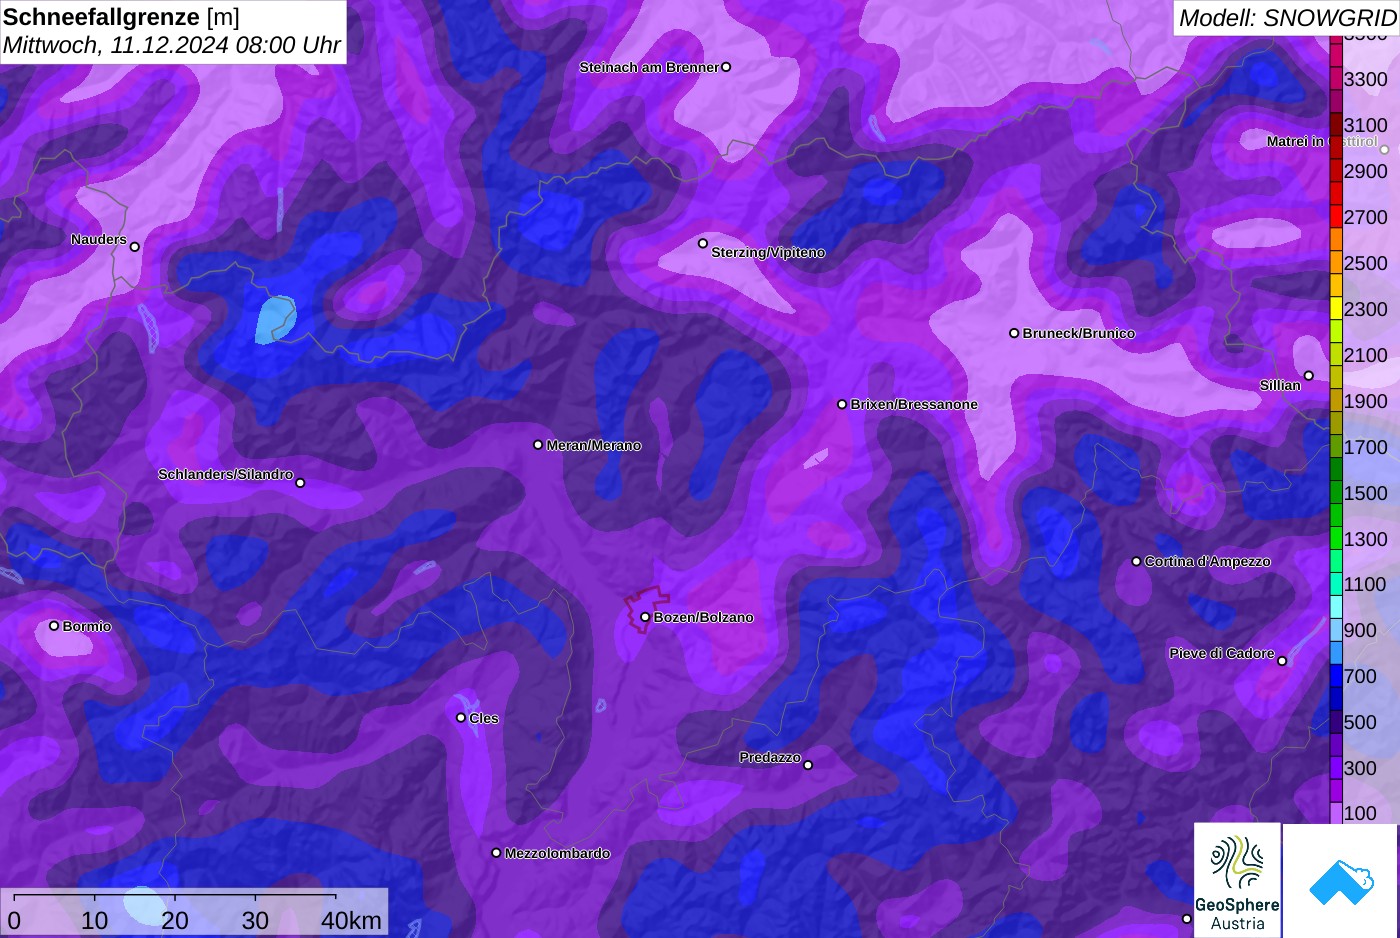Click the Pieve di Cadore label text
This screenshot has height=938, width=1400.
tap(1222, 653)
